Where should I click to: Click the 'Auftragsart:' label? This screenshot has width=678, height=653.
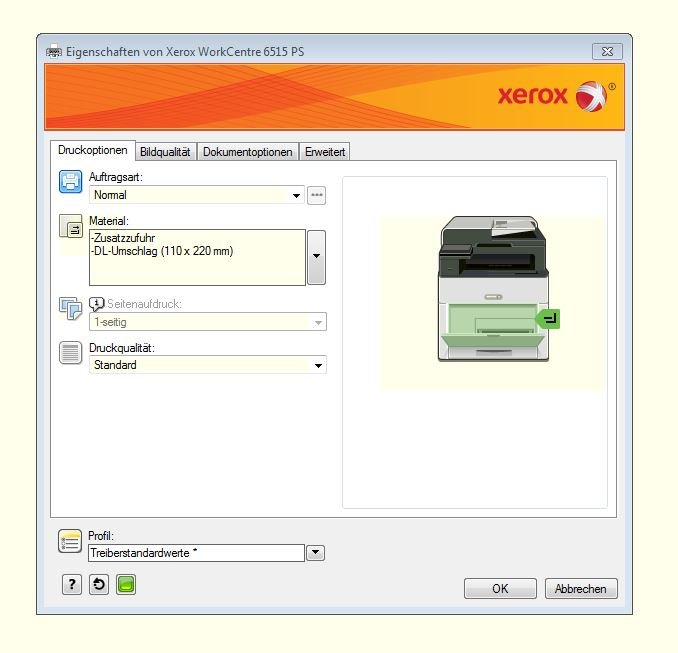(x=116, y=177)
